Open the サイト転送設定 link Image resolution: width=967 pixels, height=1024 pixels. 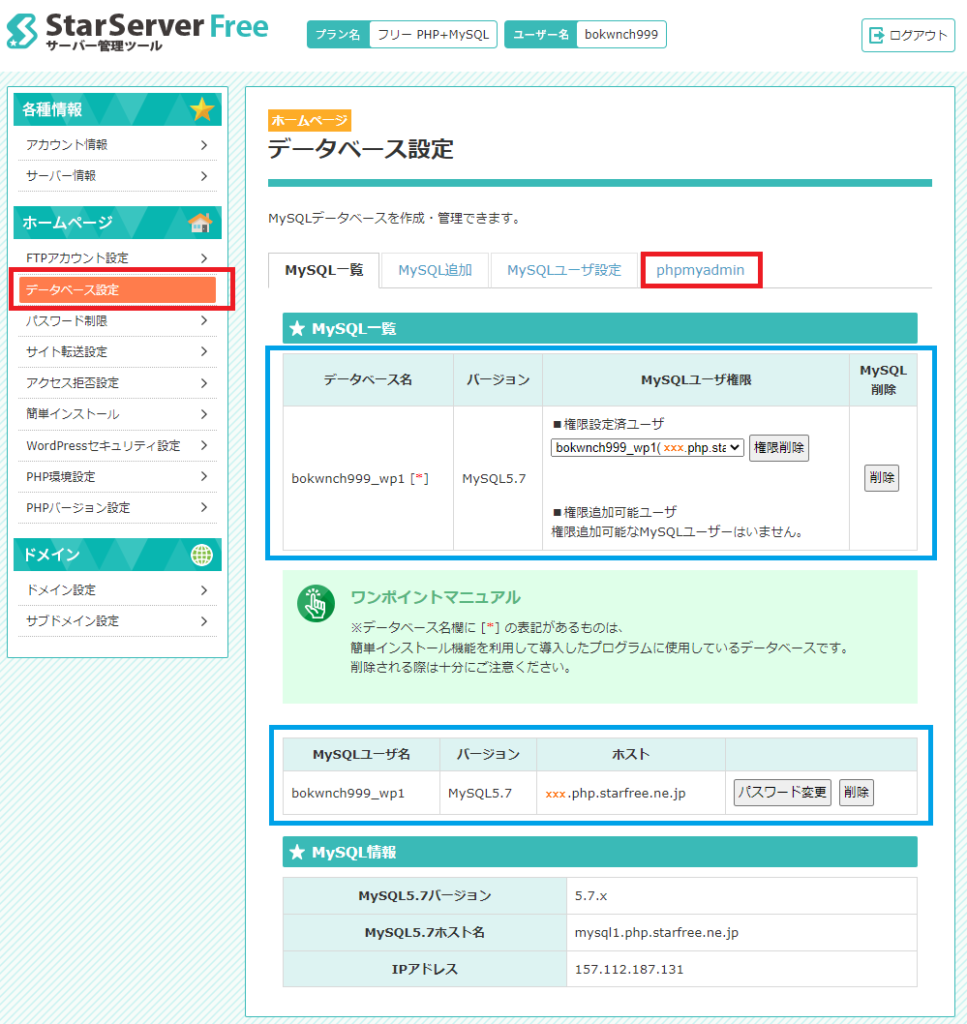[67, 352]
